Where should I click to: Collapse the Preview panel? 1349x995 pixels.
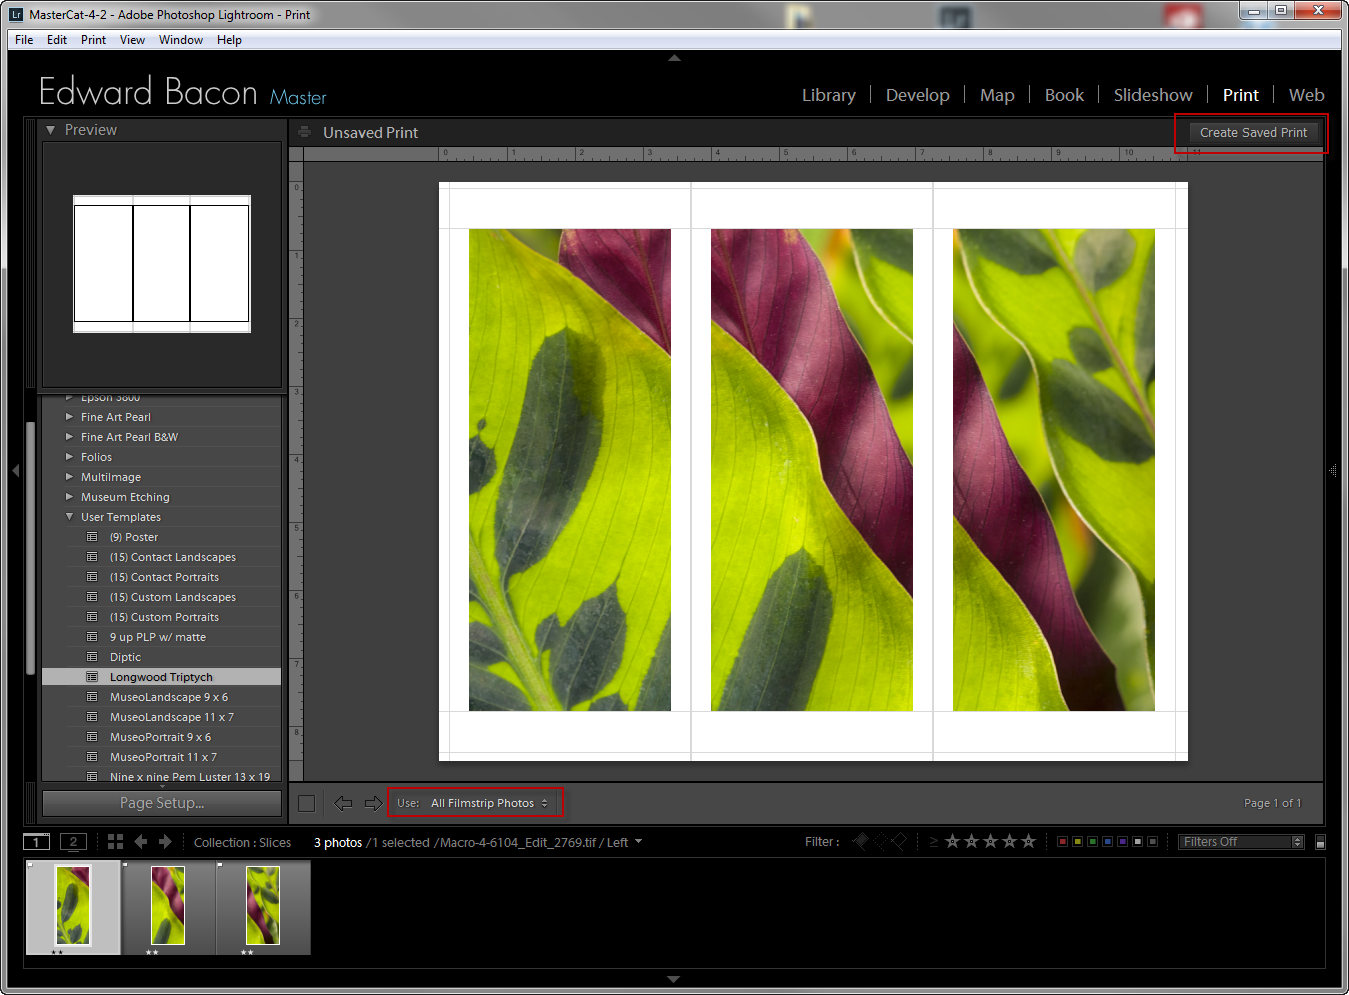click(51, 130)
